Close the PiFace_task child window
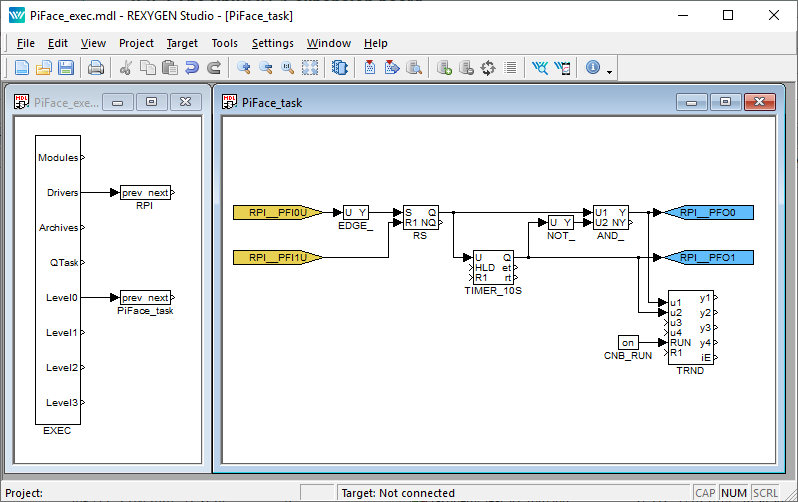Screen dimensions: 798x502 pos(760,102)
